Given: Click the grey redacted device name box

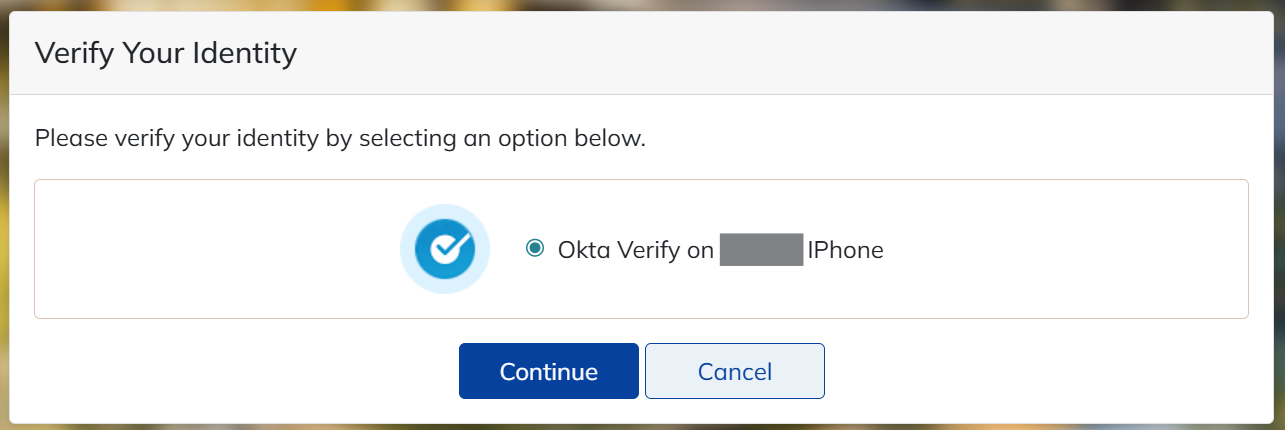Looking at the screenshot, I should (x=761, y=249).
